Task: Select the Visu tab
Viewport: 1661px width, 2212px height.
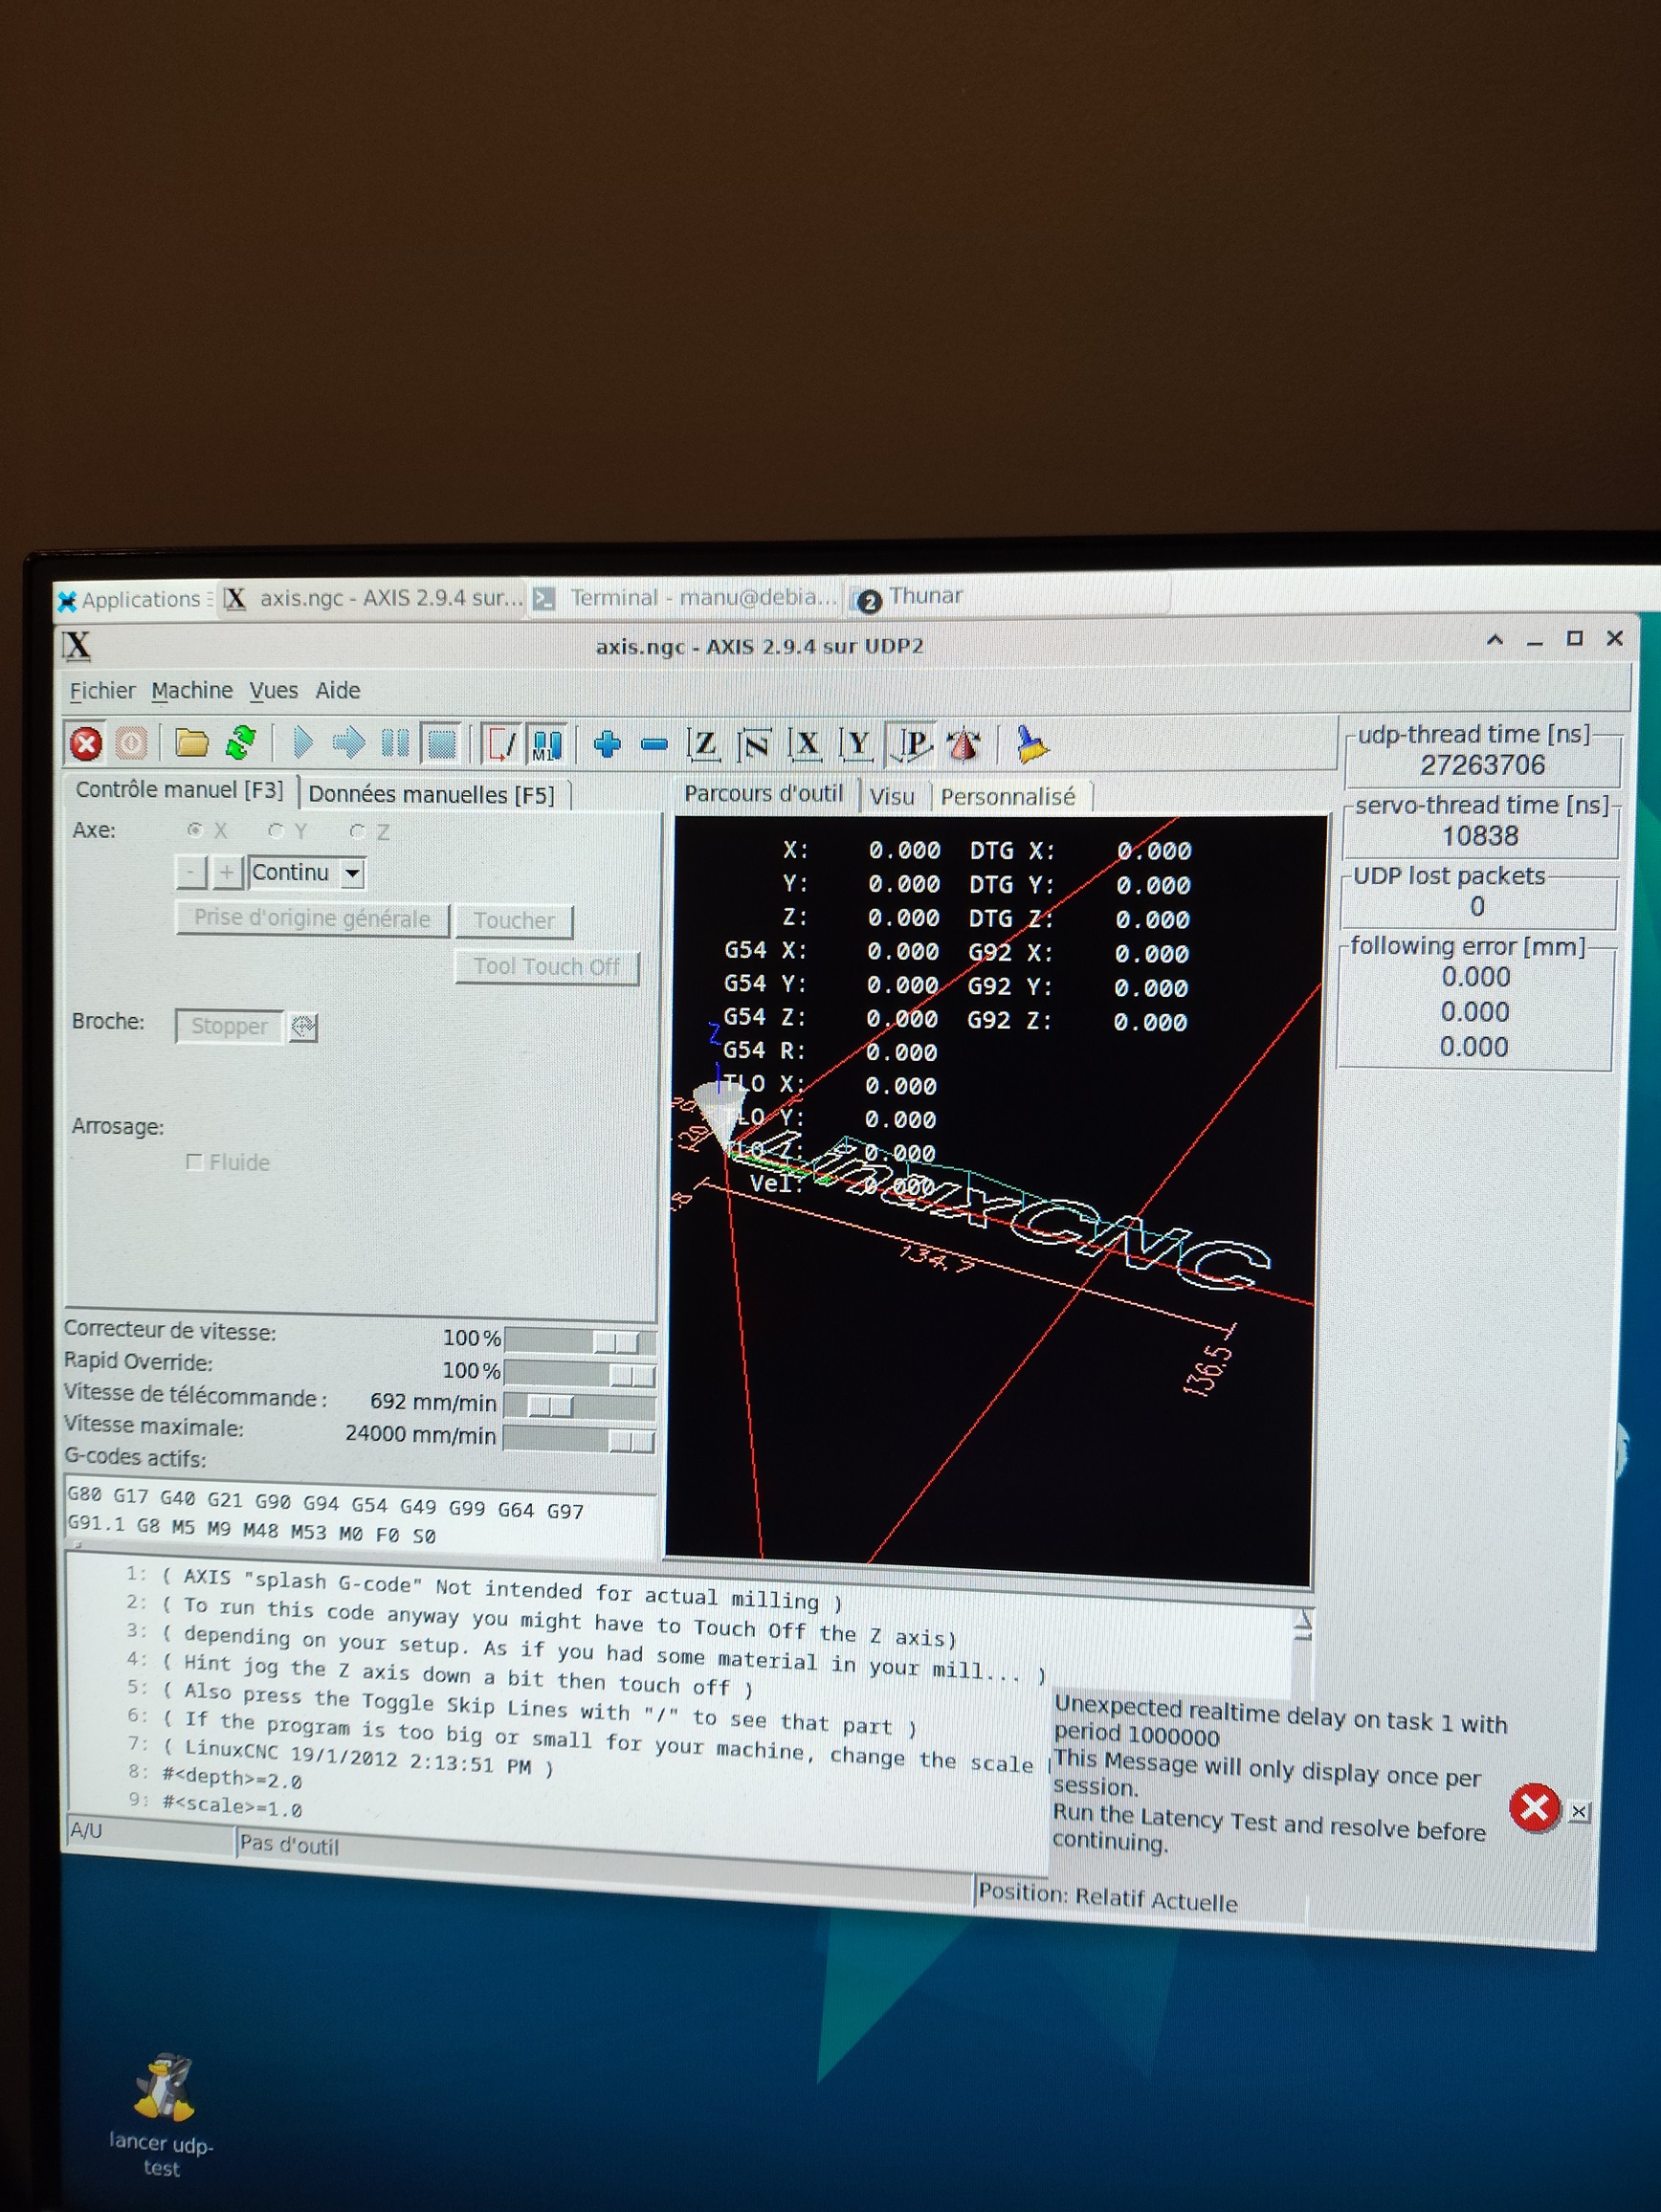Action: click(891, 796)
